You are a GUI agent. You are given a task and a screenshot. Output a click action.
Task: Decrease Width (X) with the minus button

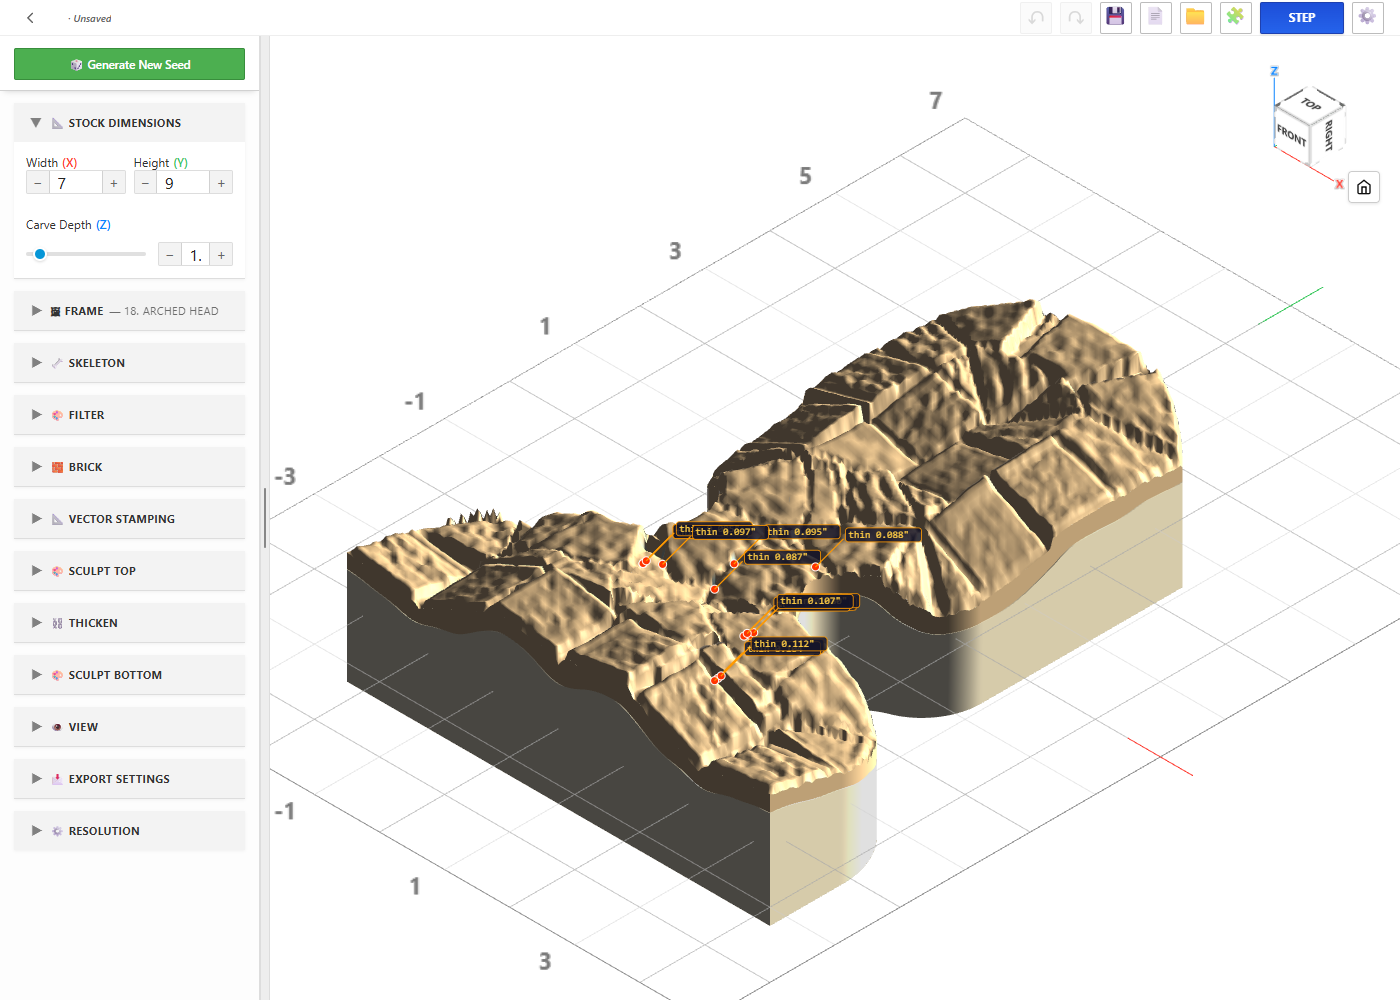(38, 183)
